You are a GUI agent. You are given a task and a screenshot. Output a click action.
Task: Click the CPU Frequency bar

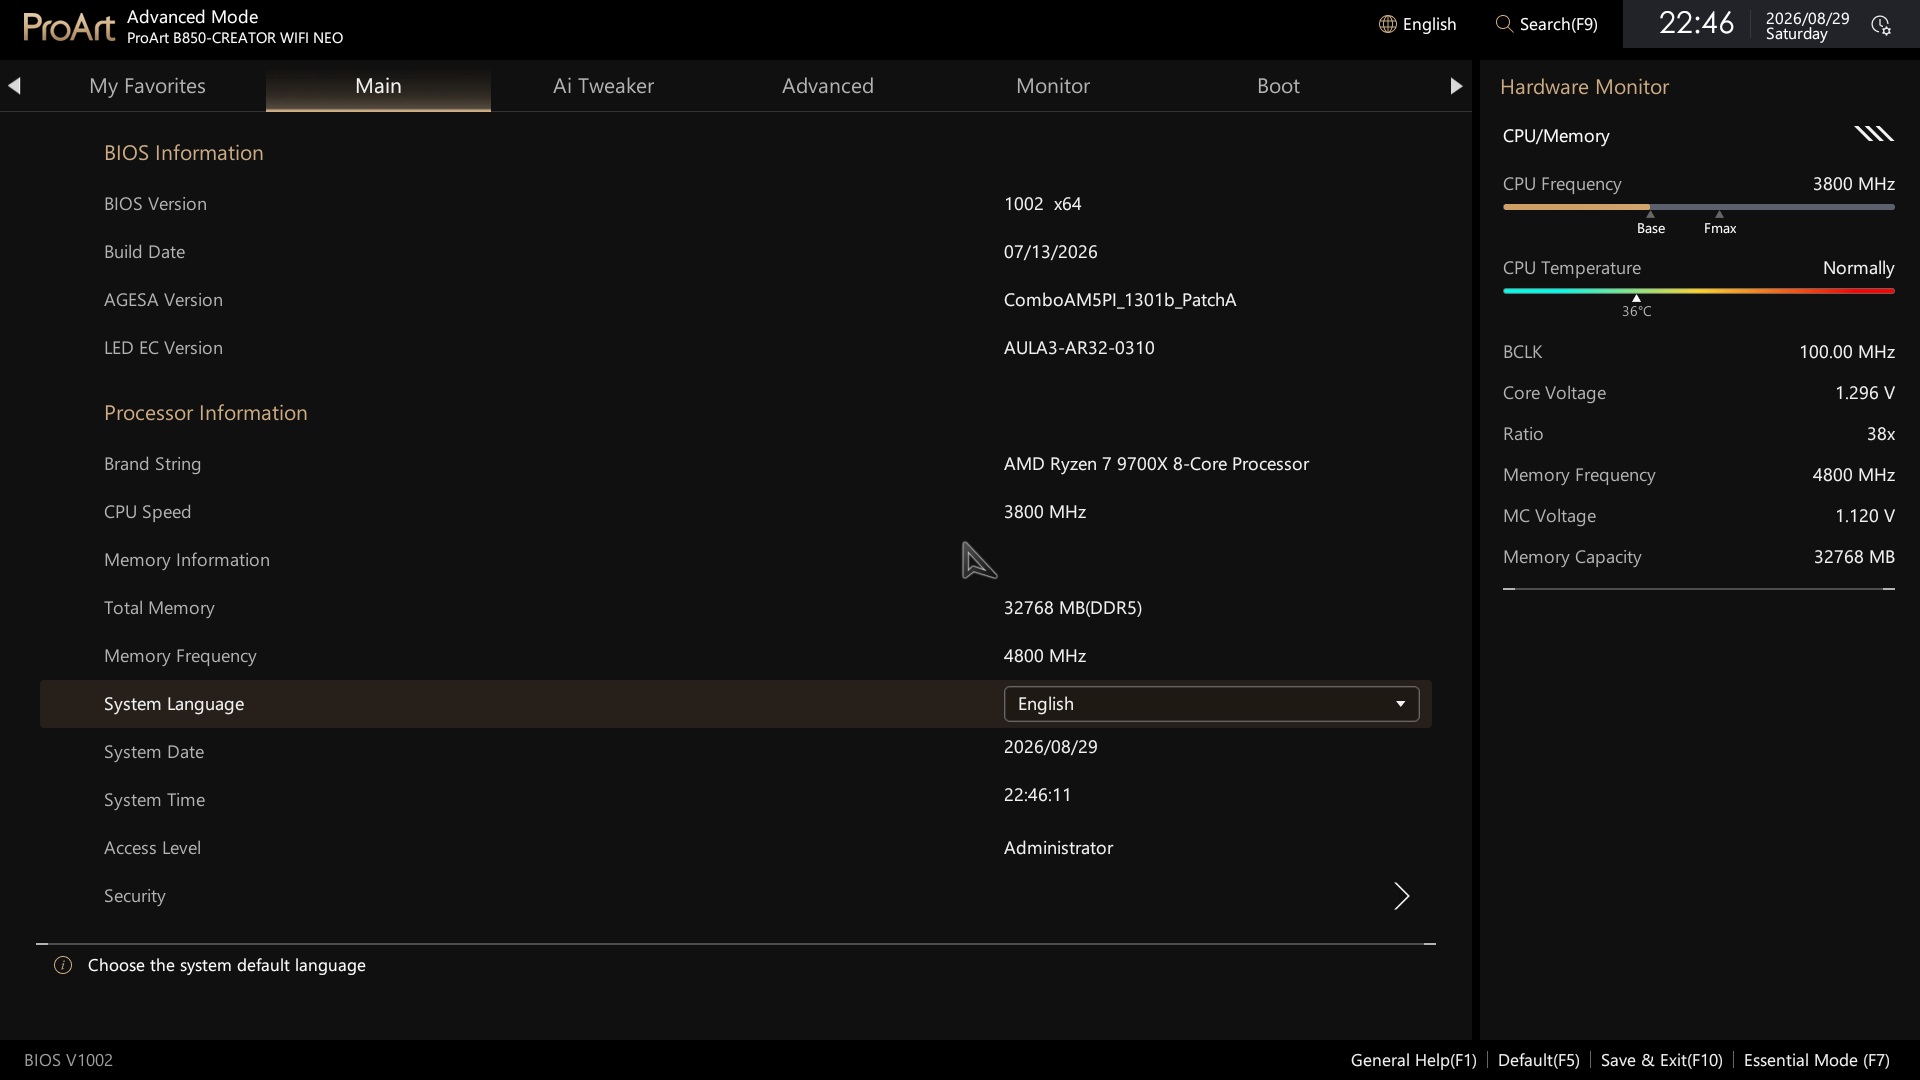point(1698,207)
